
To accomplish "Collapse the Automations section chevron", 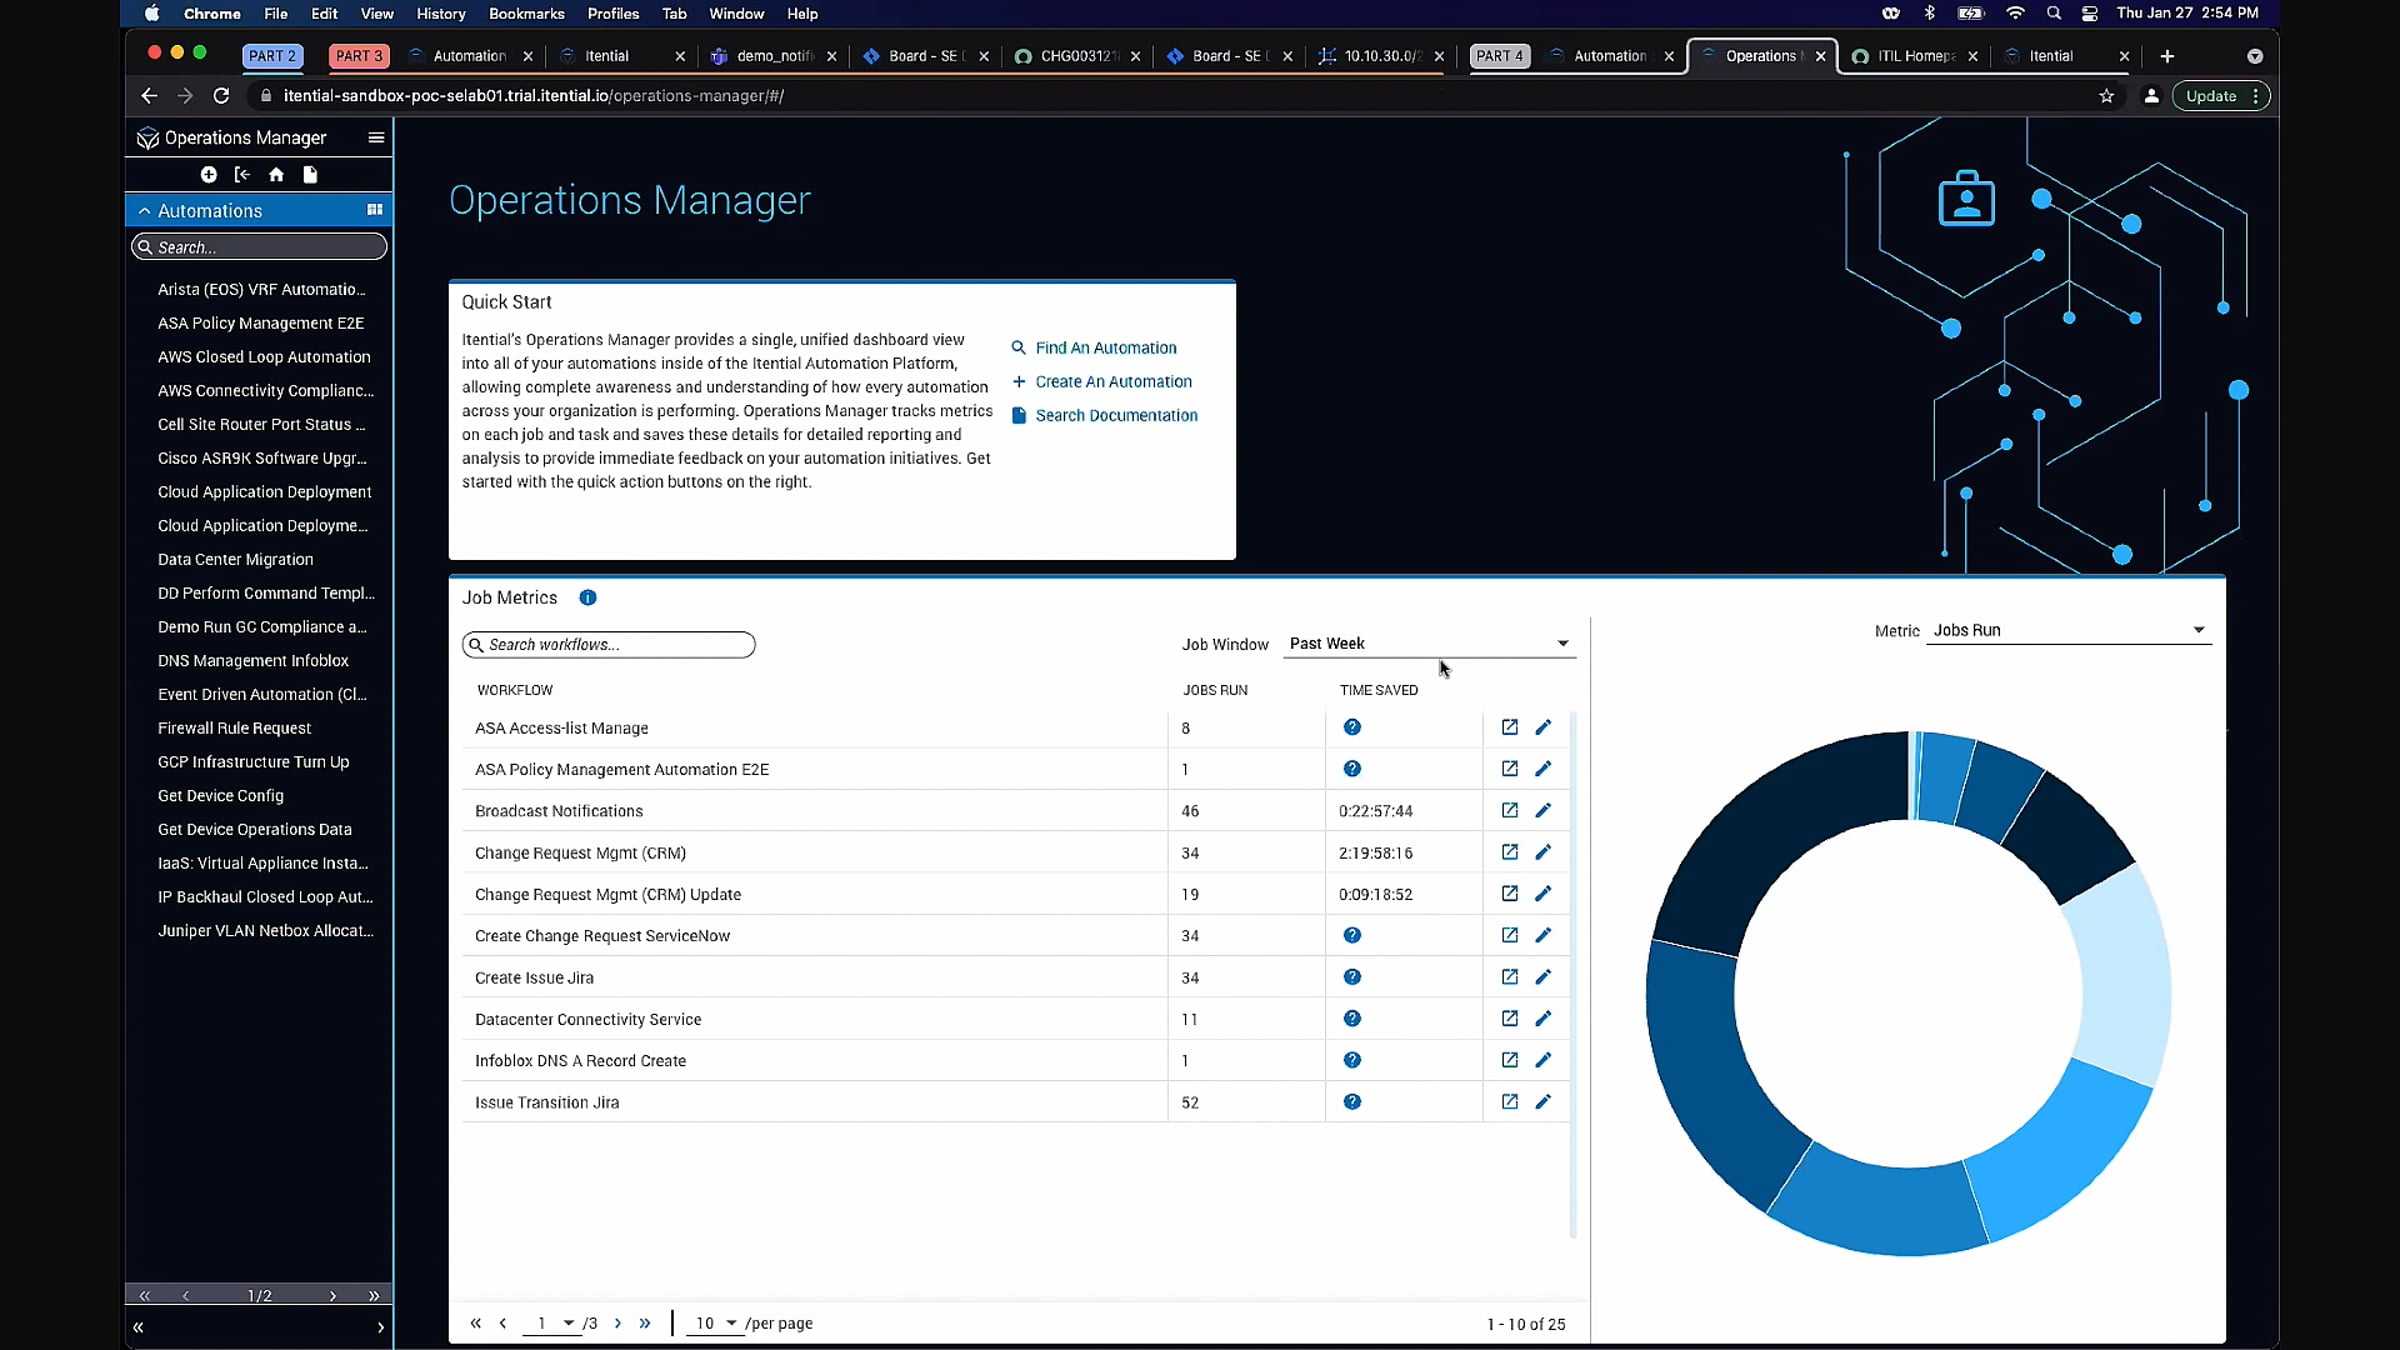I will pyautogui.click(x=144, y=211).
